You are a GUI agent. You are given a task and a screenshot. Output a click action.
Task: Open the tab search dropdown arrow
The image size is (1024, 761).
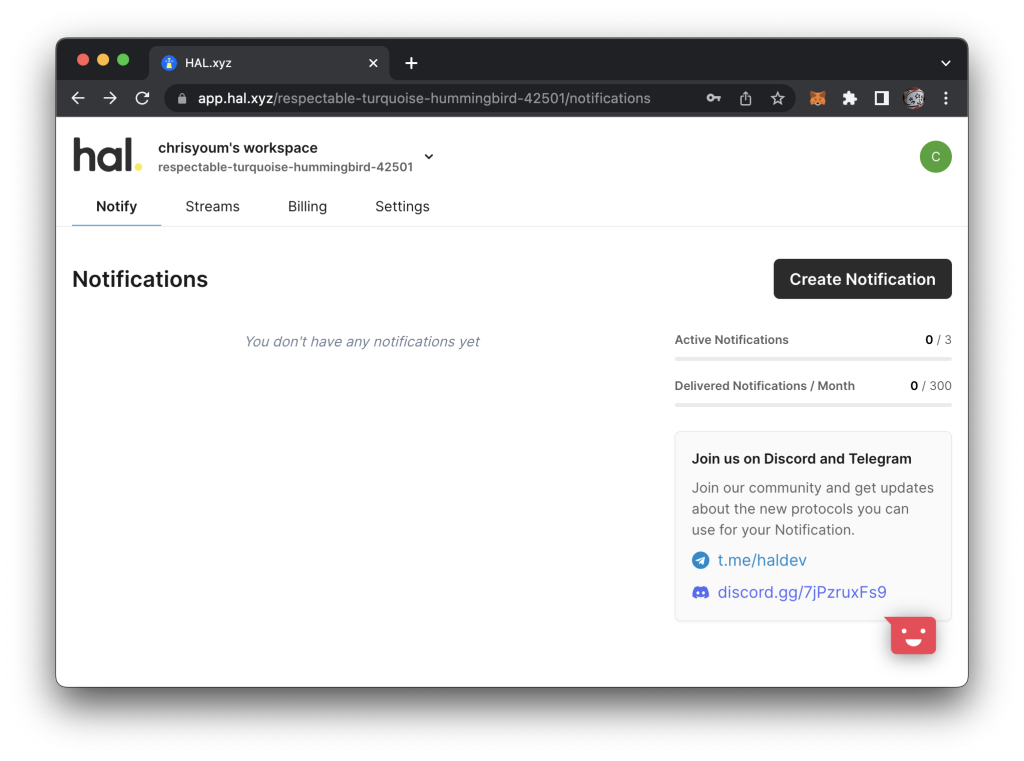click(945, 63)
